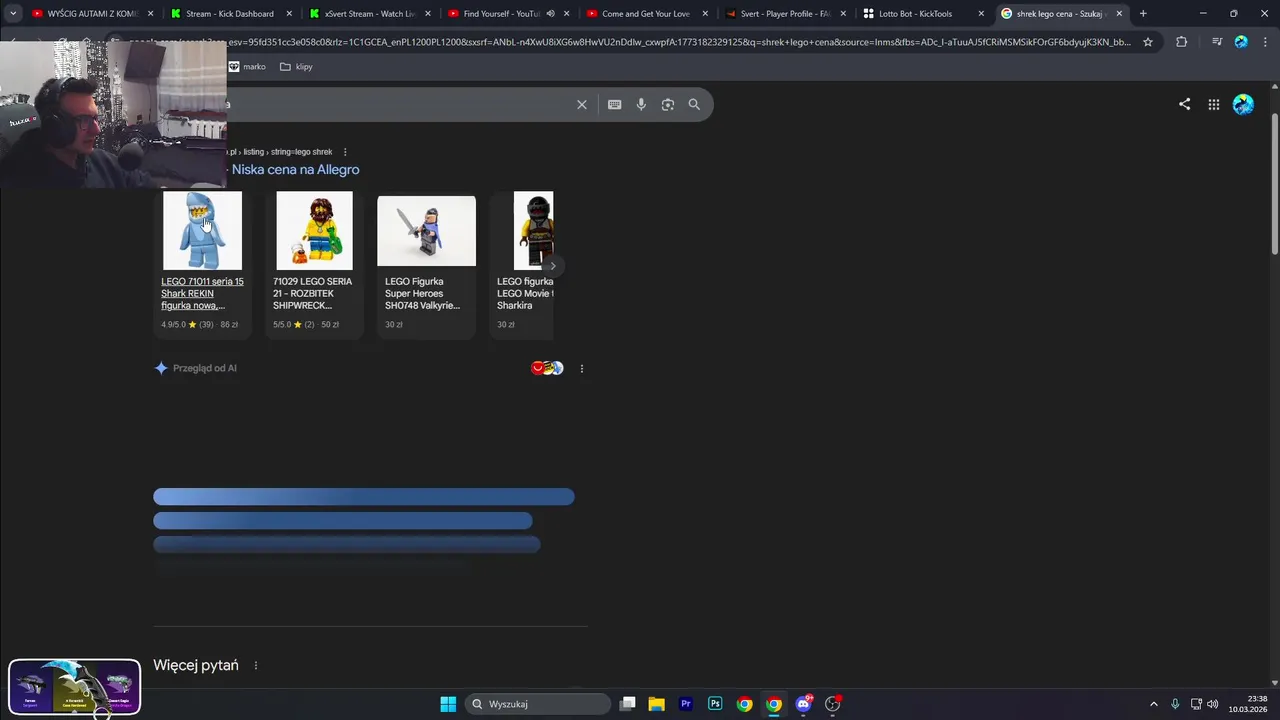Open the Shipwreck Survivor figure thumbnail
Viewport: 1280px width, 720px height.
[314, 230]
